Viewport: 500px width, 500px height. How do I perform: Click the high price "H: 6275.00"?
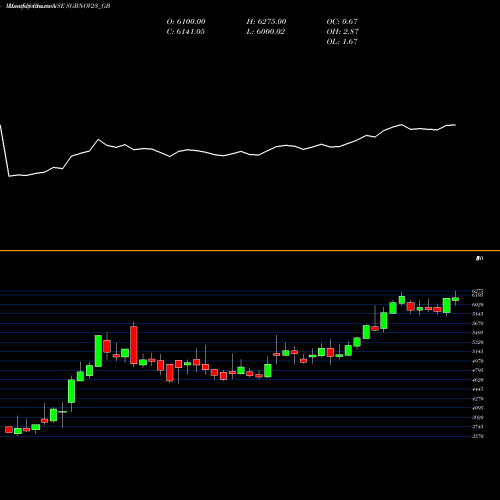266,22
